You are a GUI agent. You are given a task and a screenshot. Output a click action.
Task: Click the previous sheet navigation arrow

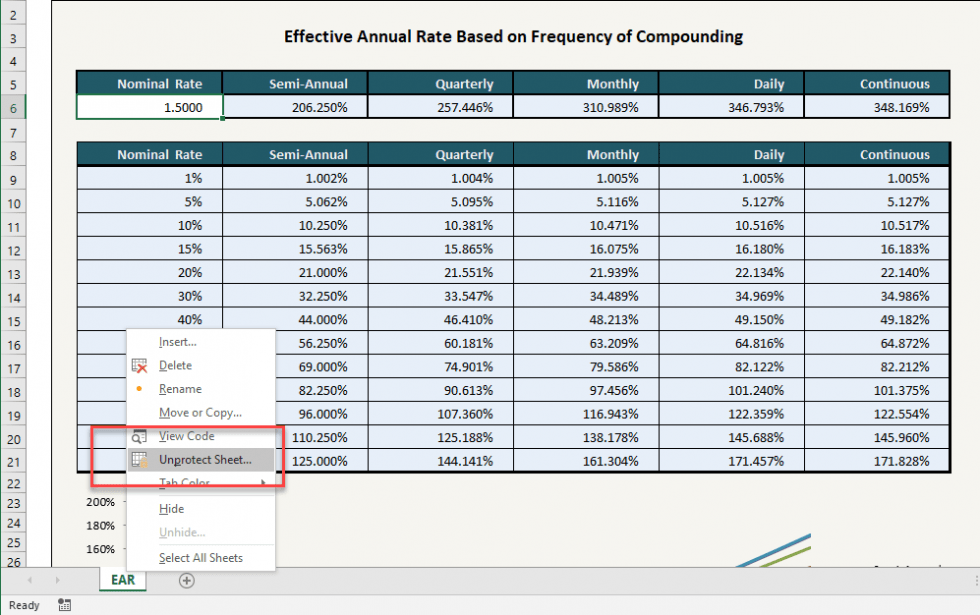(28, 580)
